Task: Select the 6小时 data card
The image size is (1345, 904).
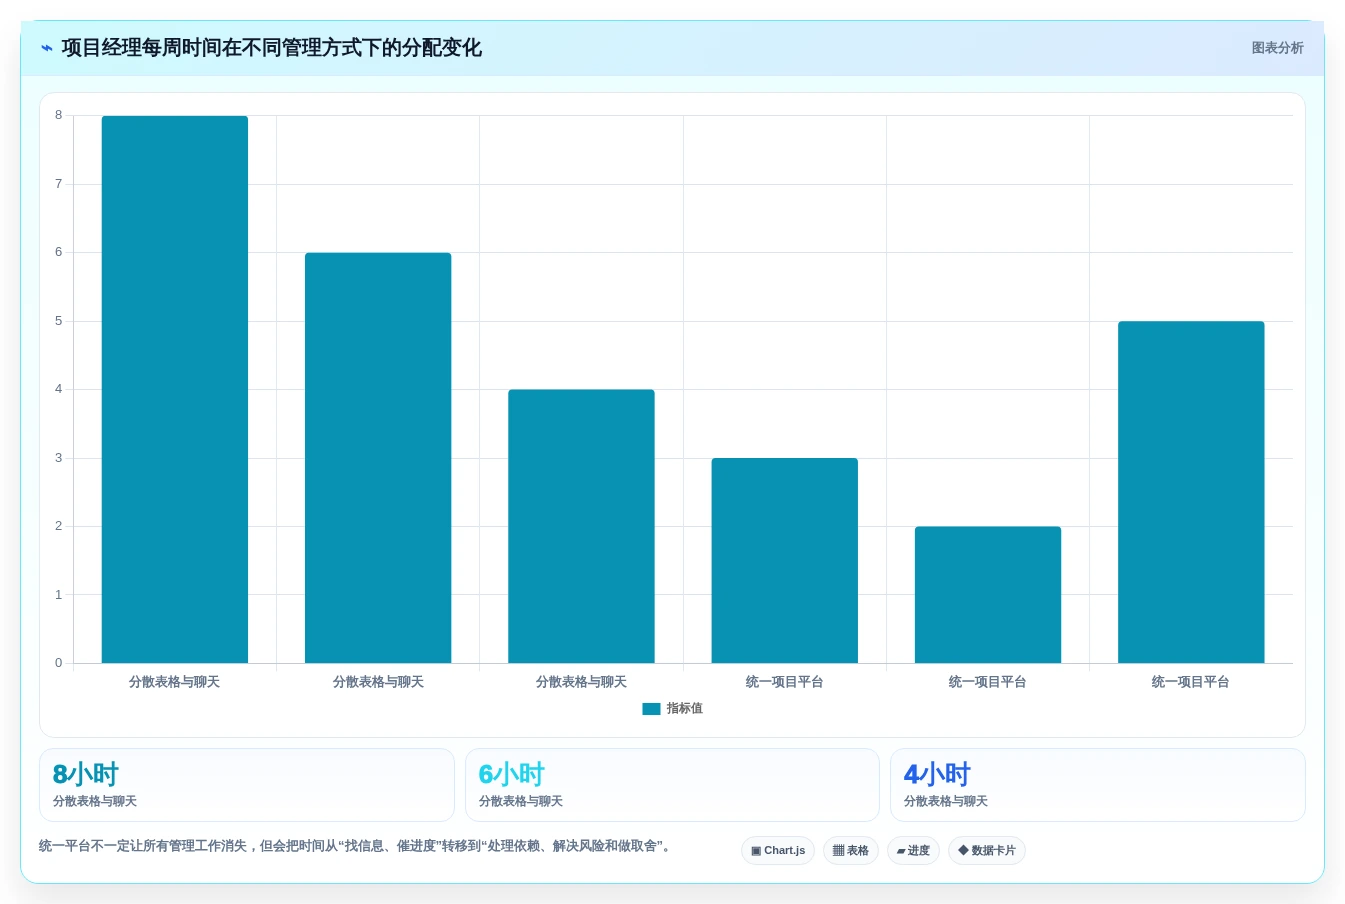Action: click(x=672, y=785)
